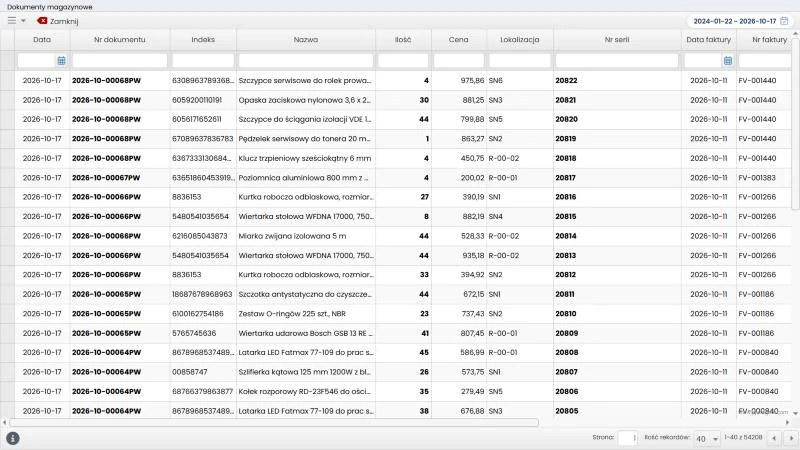Click the info icon at bottom left
Image resolution: width=800 pixels, height=450 pixels.
[x=13, y=438]
